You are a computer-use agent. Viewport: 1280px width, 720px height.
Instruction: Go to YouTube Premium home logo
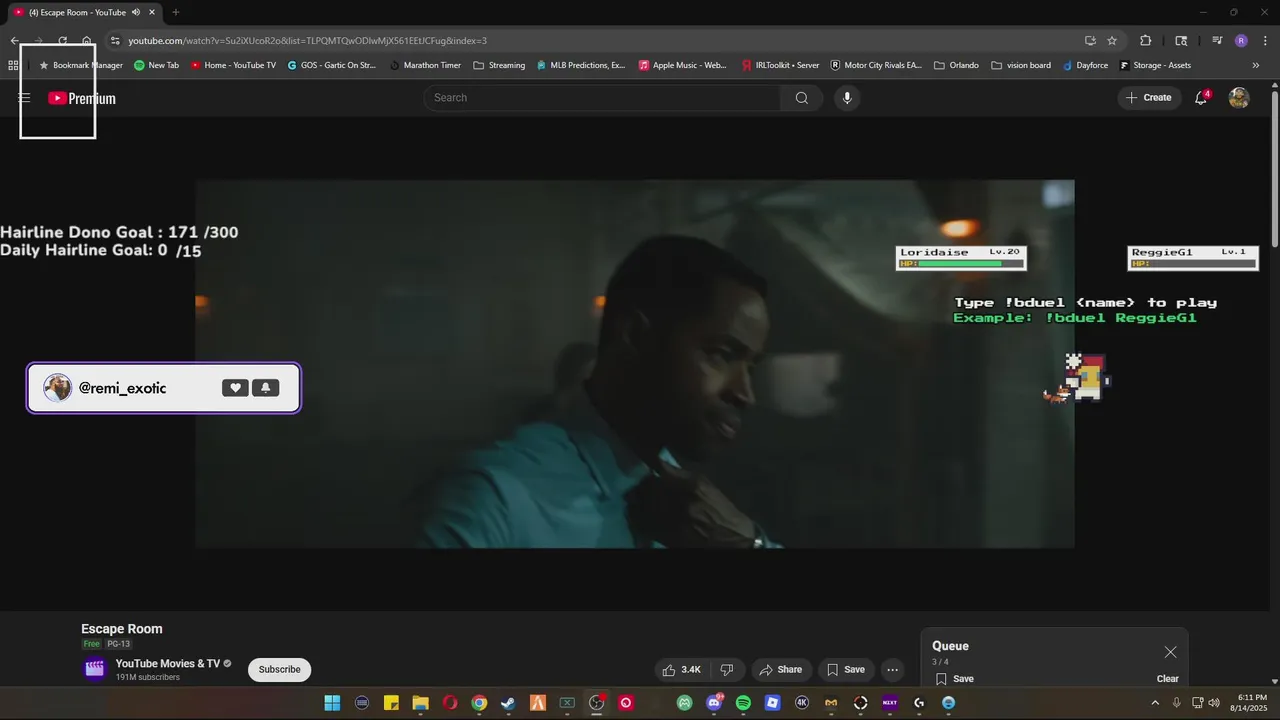82,98
